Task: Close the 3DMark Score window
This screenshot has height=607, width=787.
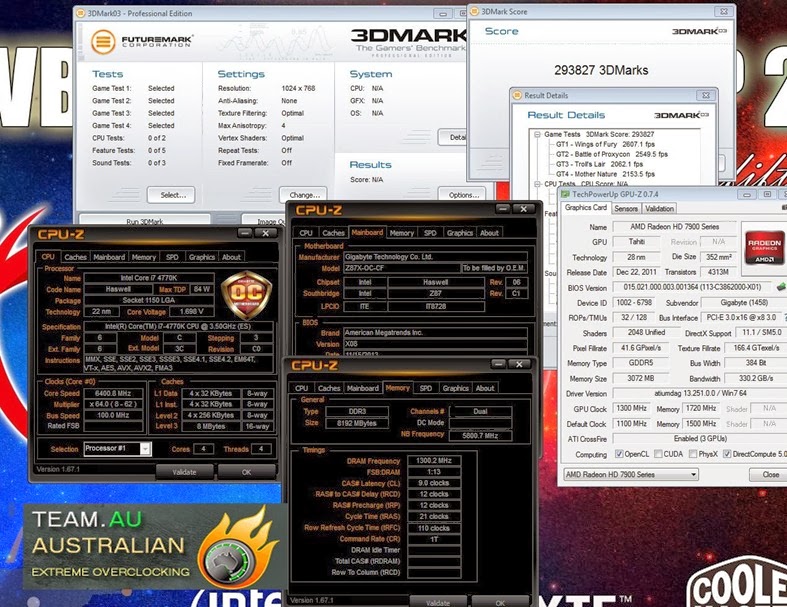Action: coord(724,12)
